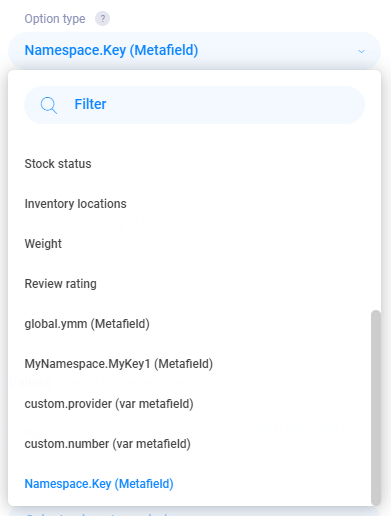
Task: Choose custom.number (var metafield) option
Action: pyautogui.click(x=190, y=444)
